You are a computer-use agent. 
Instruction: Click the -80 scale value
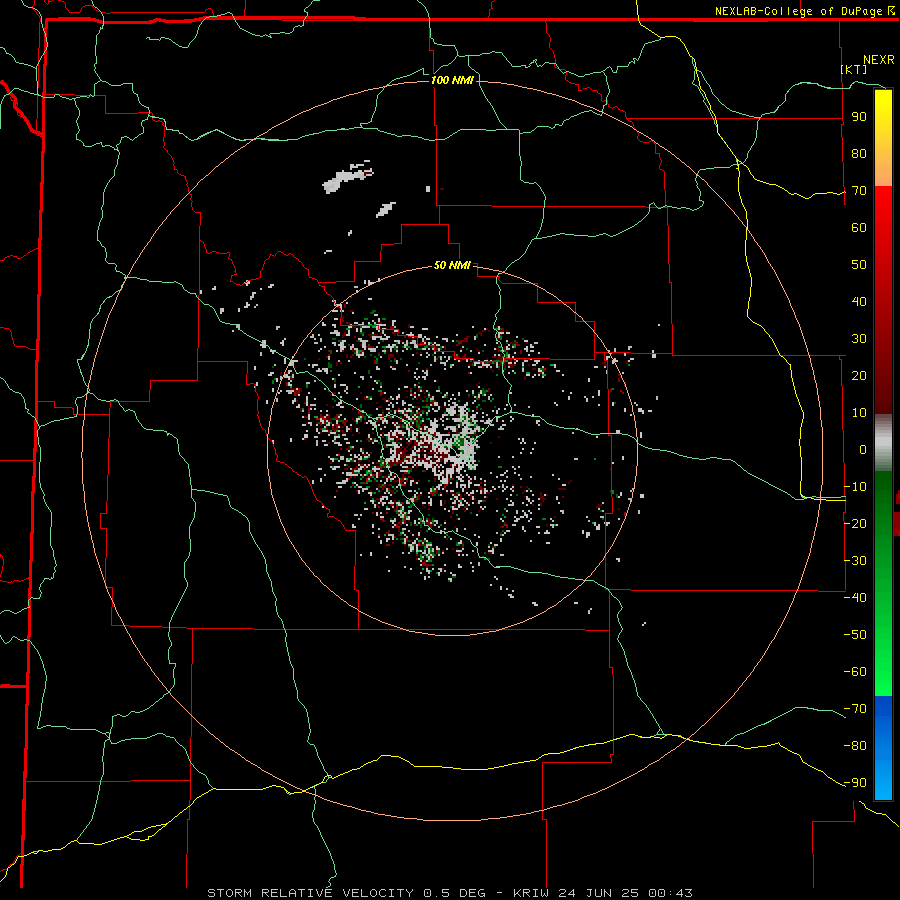[x=855, y=746]
